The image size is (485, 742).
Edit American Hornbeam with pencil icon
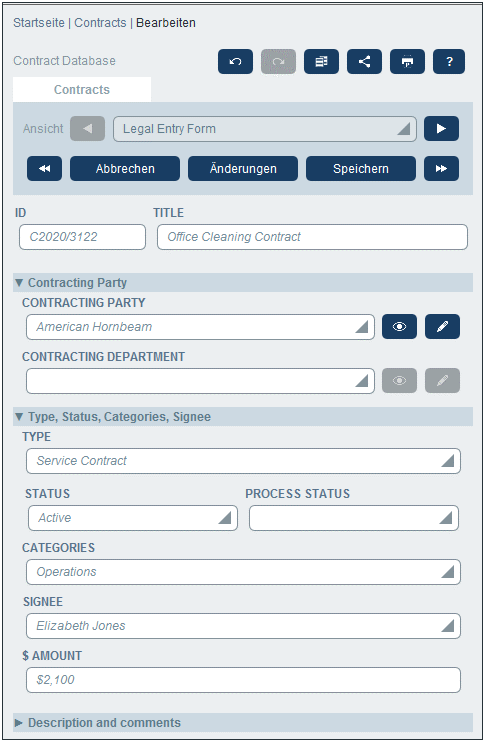[442, 327]
